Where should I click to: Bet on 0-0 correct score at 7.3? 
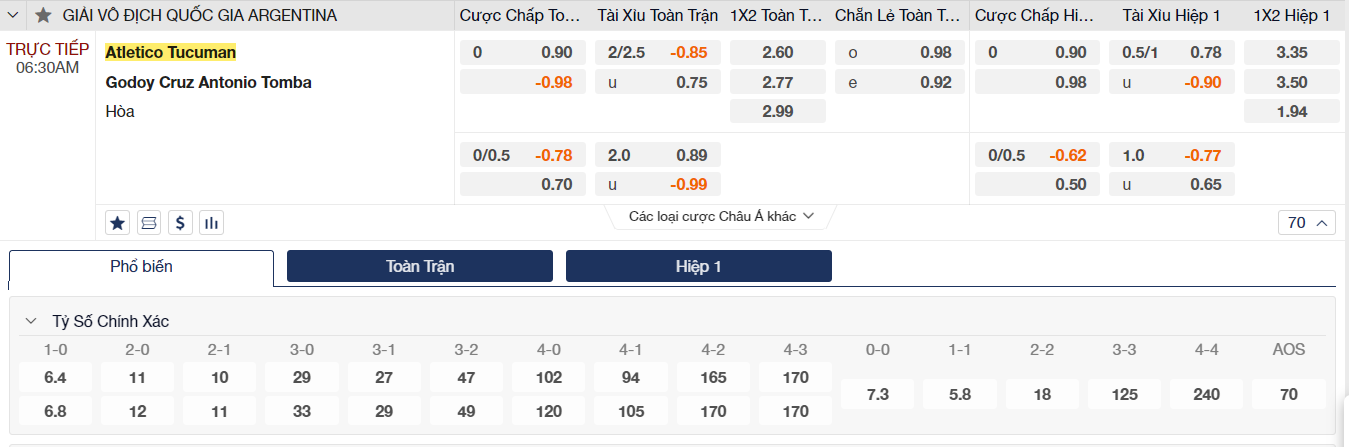tap(878, 394)
